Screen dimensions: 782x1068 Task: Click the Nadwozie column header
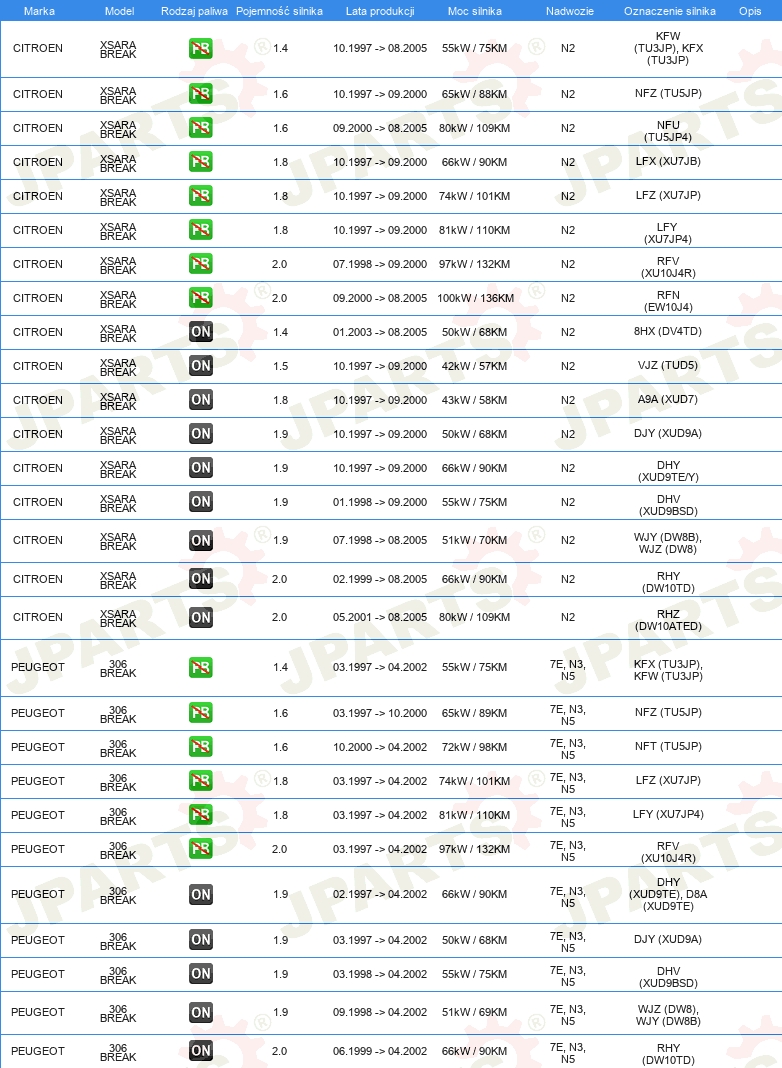pyautogui.click(x=569, y=11)
